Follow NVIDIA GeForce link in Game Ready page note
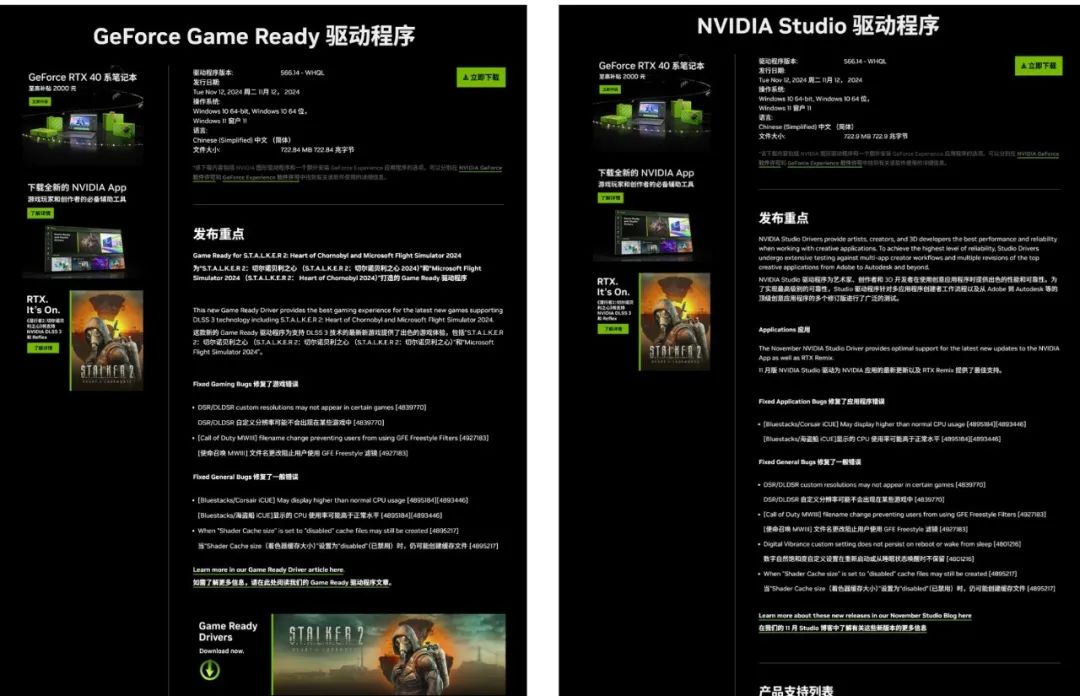The image size is (1080, 696). click(x=480, y=167)
